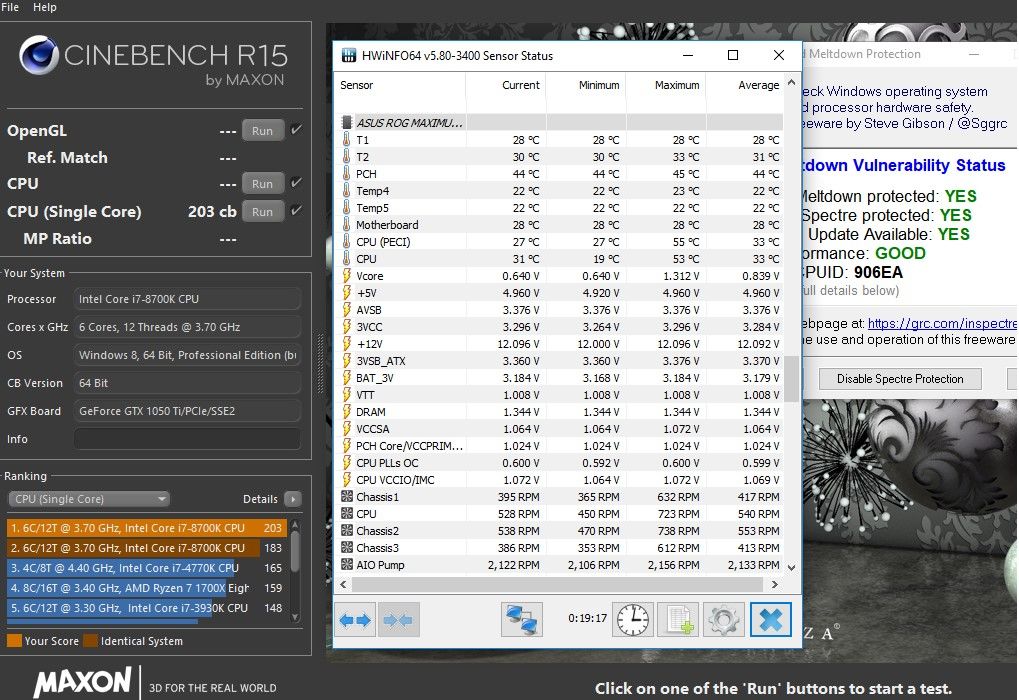
Task: Open the Help menu
Action: tap(45, 7)
